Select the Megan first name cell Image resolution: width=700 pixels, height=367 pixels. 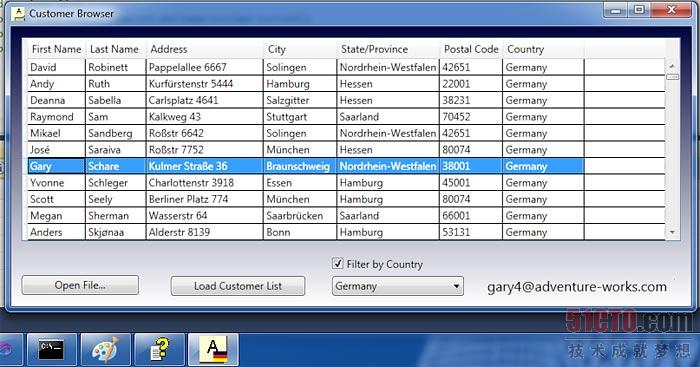tap(56, 216)
